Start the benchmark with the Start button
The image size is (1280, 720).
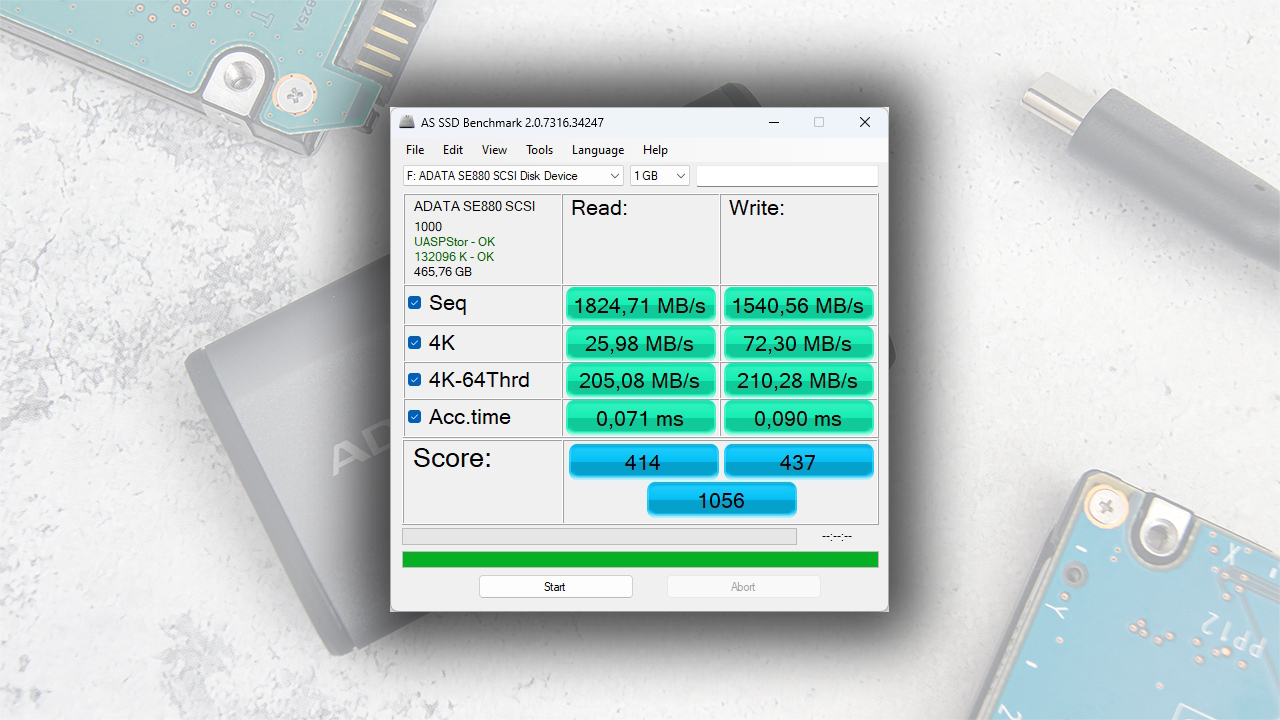tap(555, 587)
